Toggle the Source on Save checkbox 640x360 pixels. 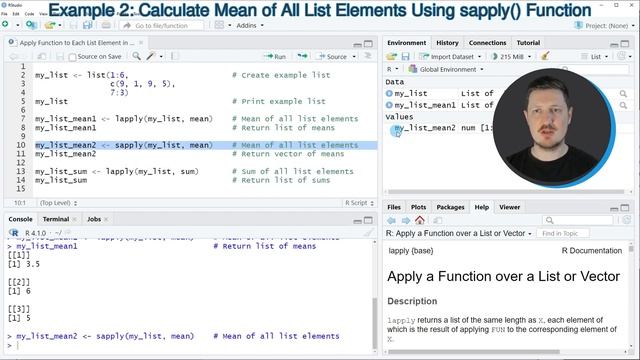[x=72, y=57]
